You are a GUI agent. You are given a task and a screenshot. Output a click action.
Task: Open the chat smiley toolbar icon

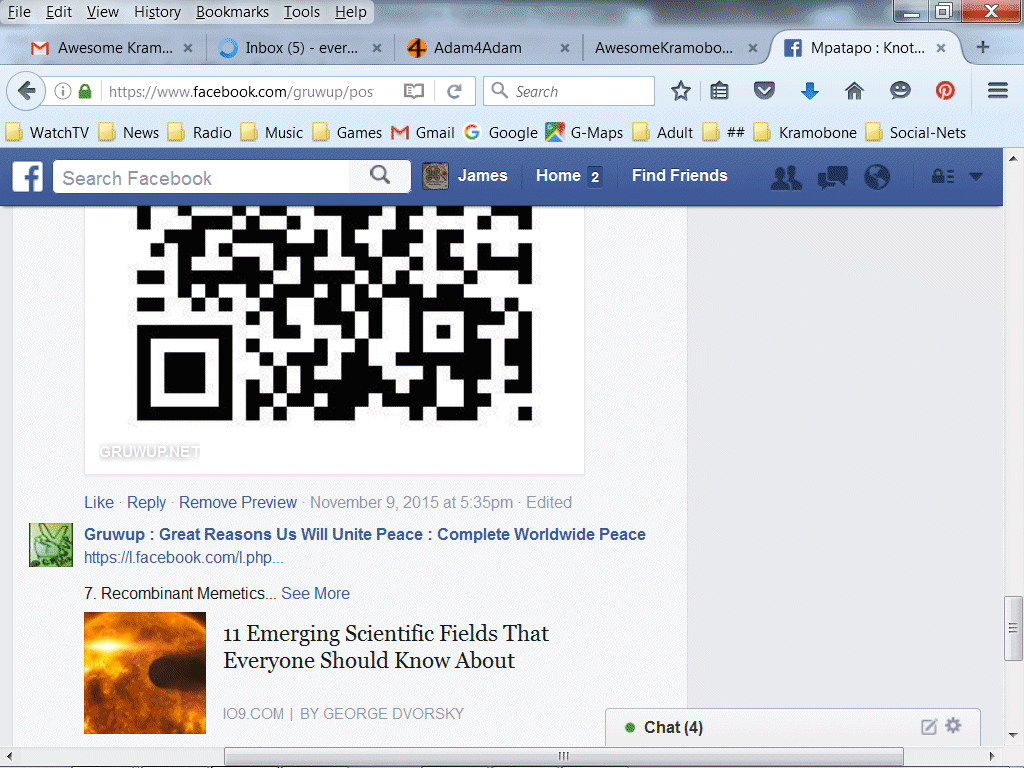click(x=900, y=90)
